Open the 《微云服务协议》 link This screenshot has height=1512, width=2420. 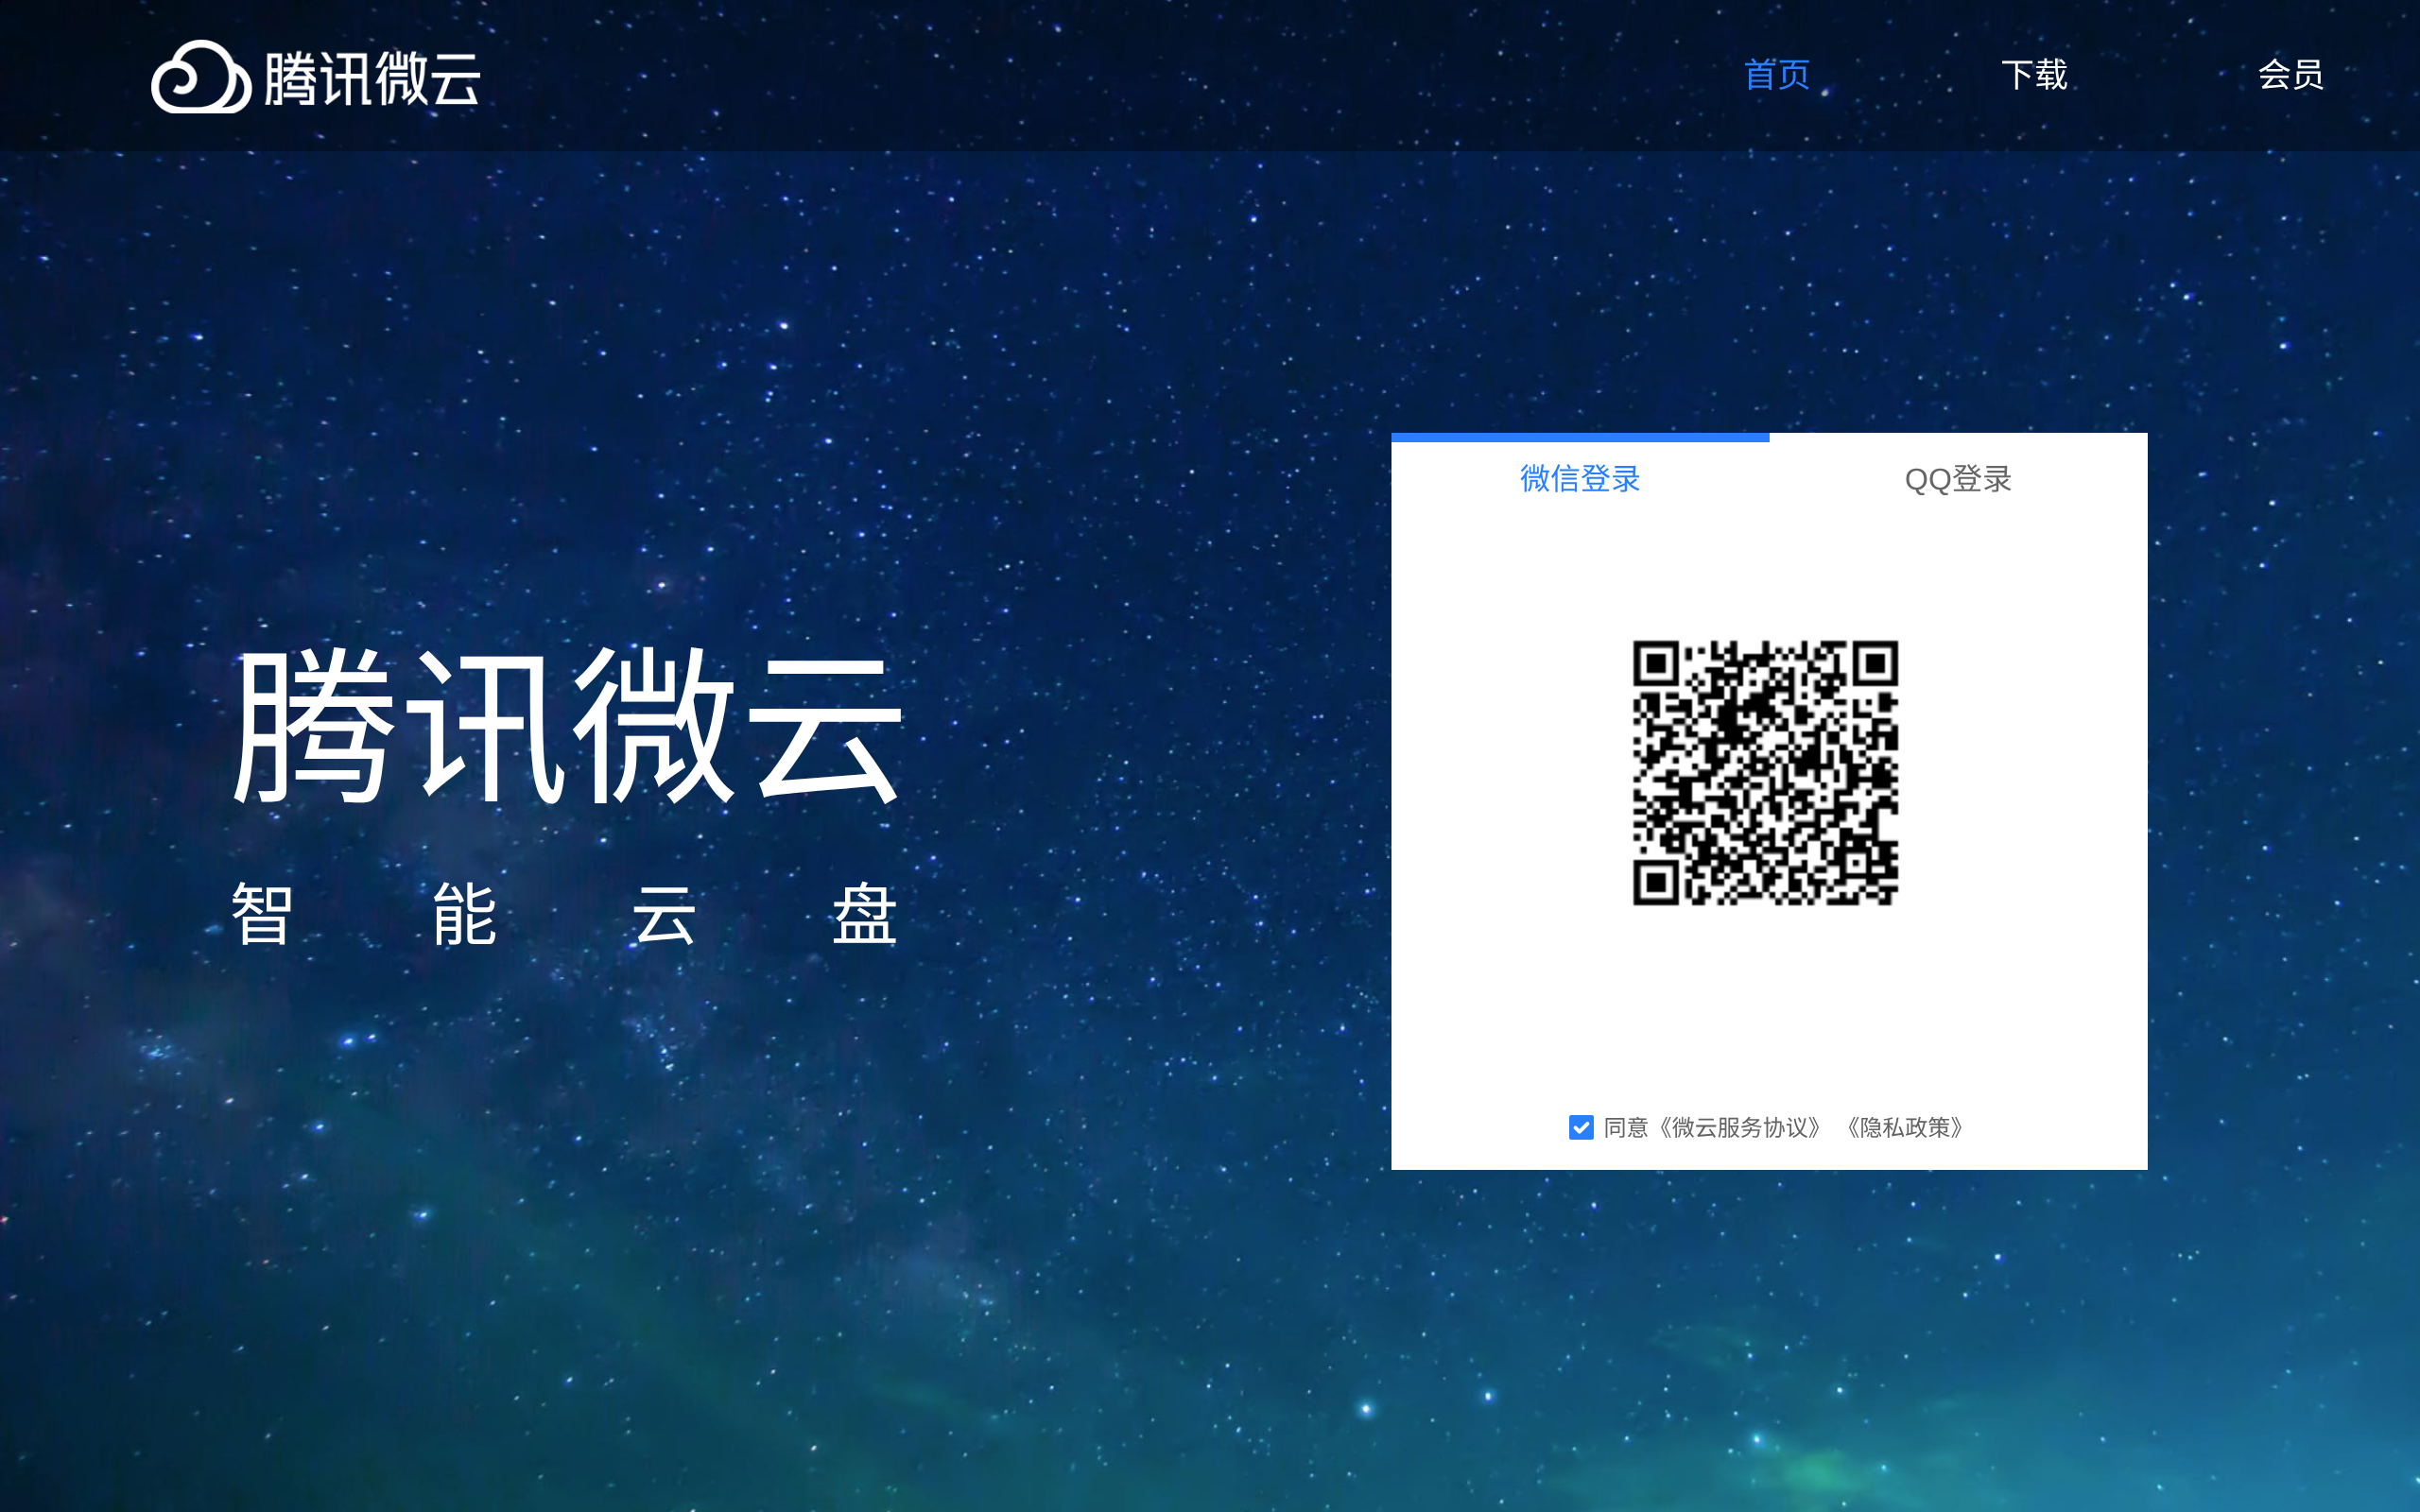(x=1740, y=1128)
